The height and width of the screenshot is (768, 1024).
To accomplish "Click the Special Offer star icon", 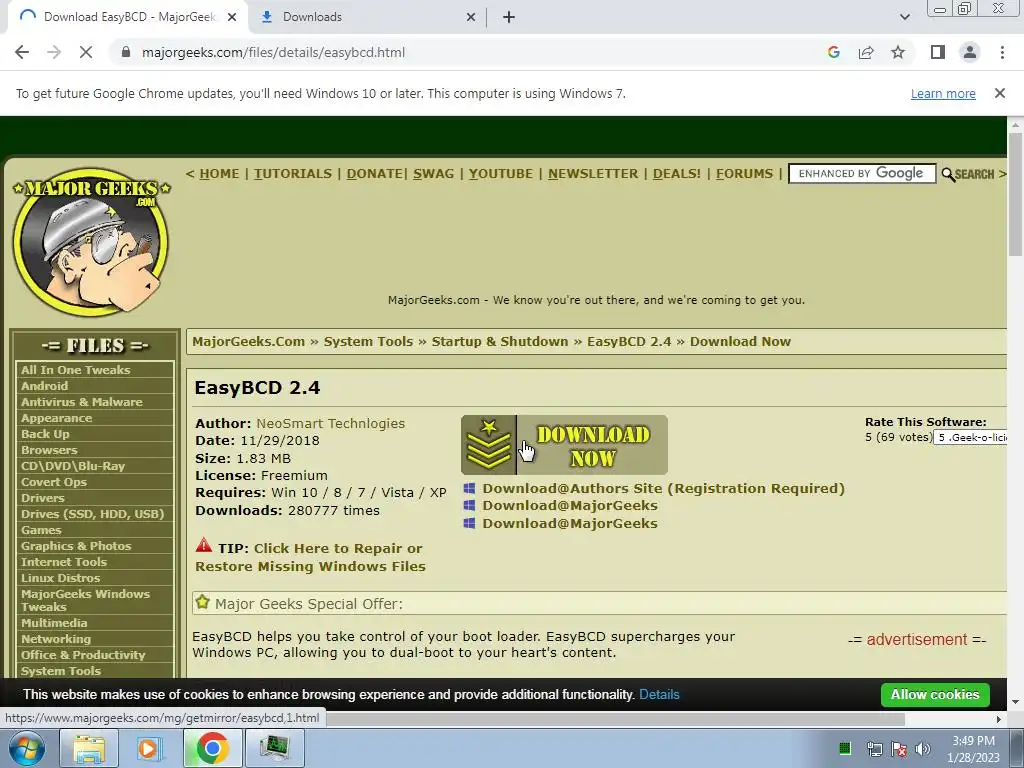I will pos(202,602).
